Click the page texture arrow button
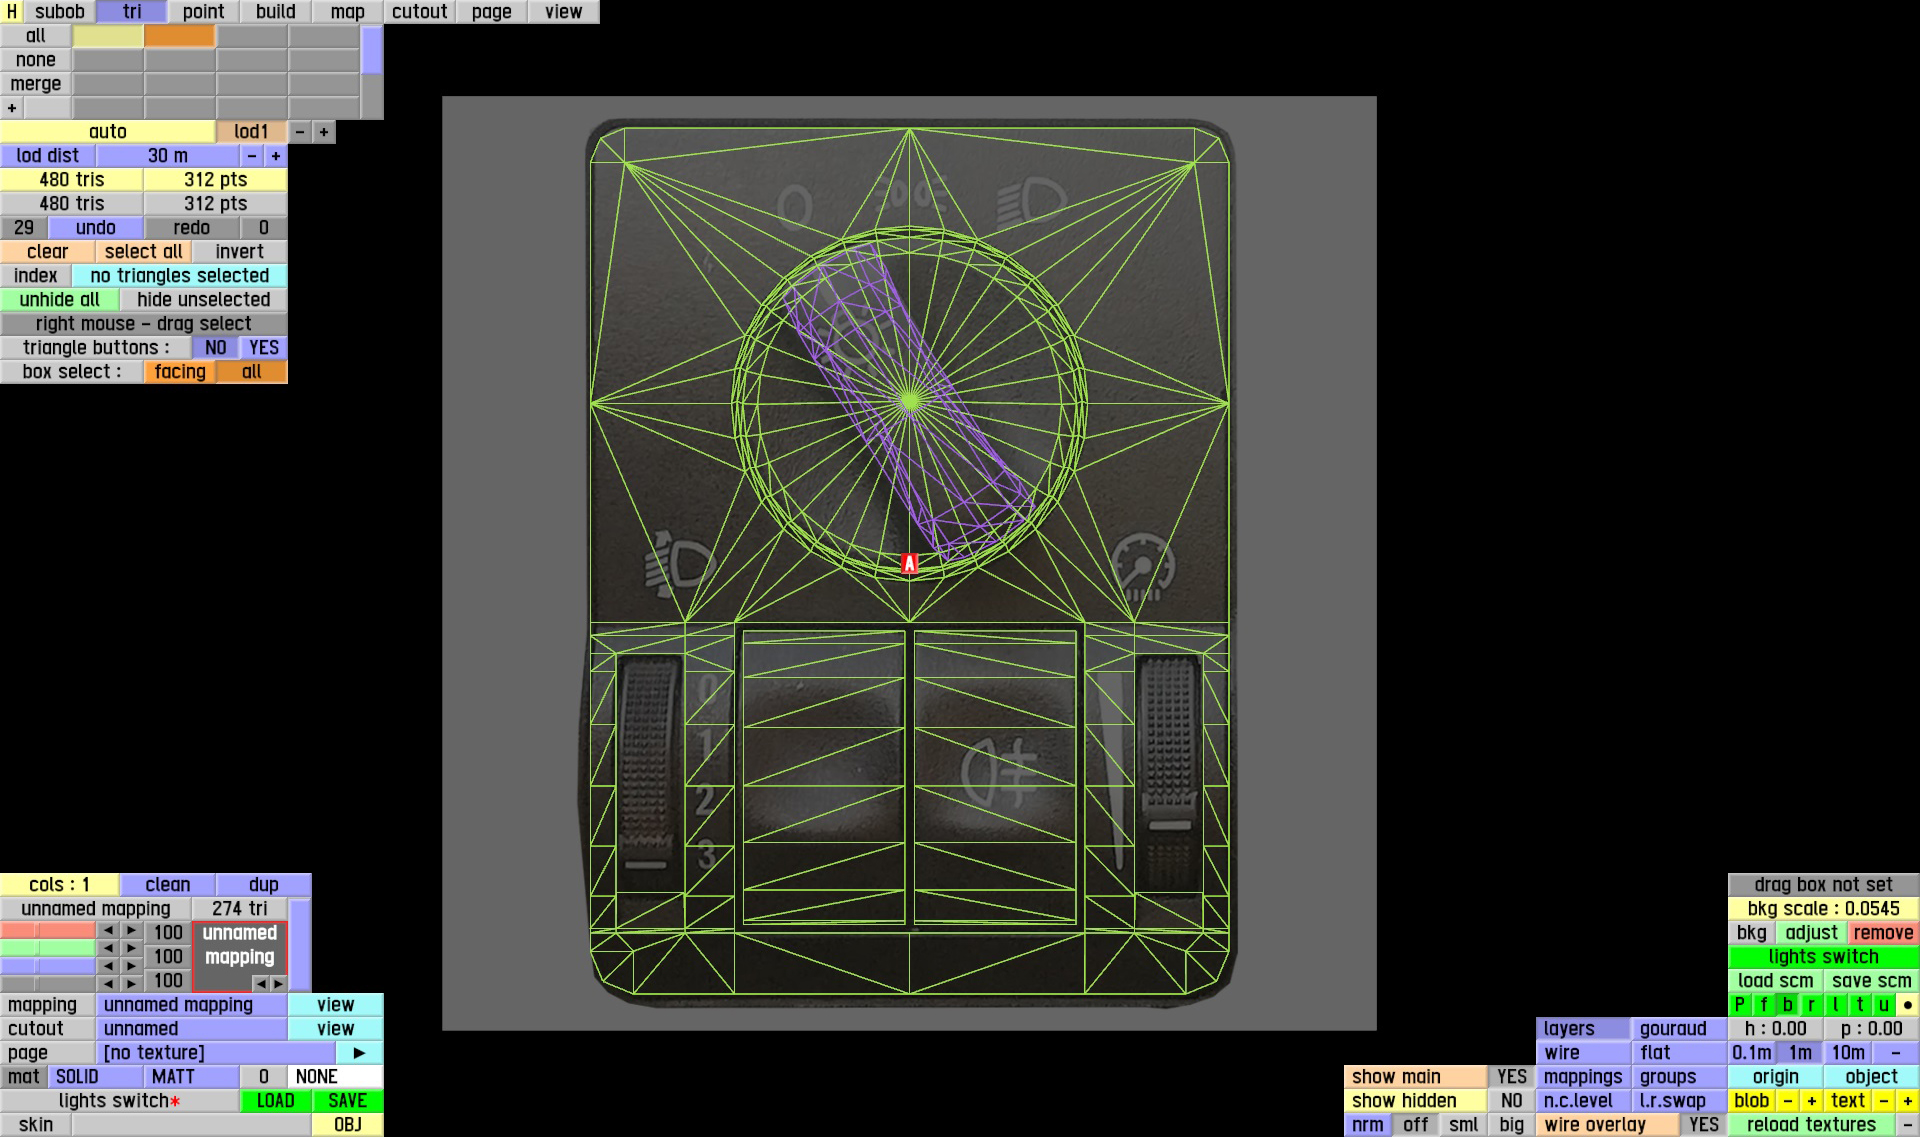 pos(359,1053)
